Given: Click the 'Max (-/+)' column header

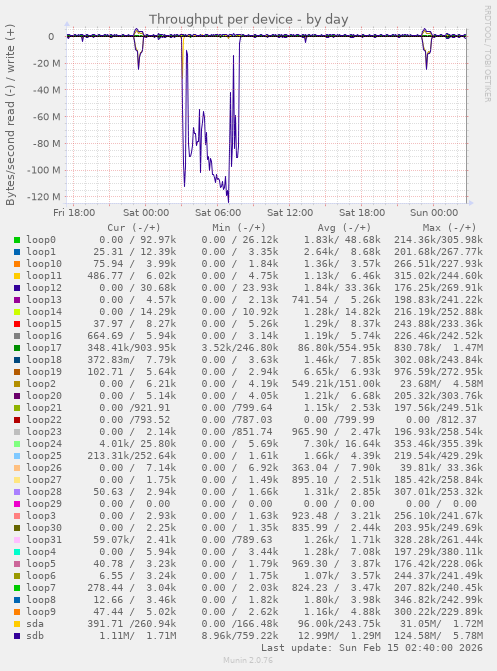Looking at the screenshot, I should 449,228.
